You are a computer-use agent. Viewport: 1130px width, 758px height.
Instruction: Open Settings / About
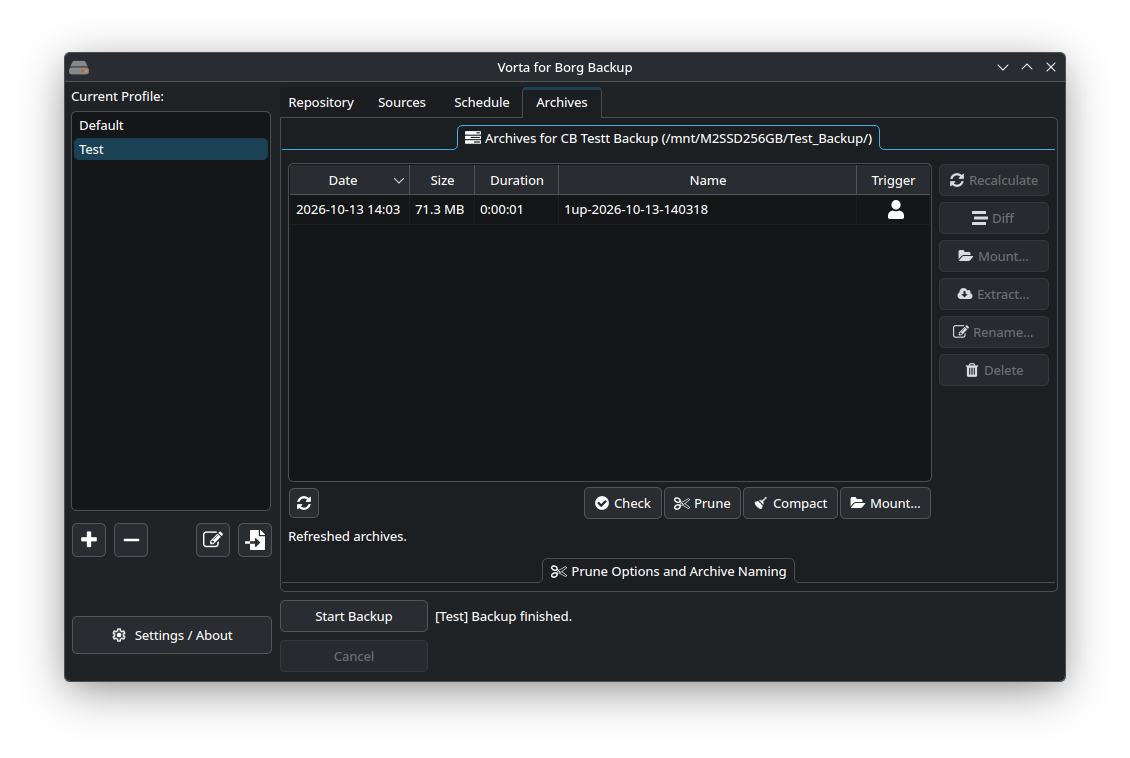click(x=172, y=635)
